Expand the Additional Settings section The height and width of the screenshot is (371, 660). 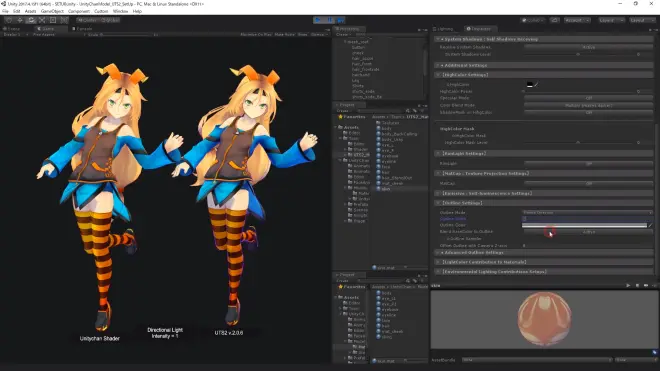[x=544, y=65]
